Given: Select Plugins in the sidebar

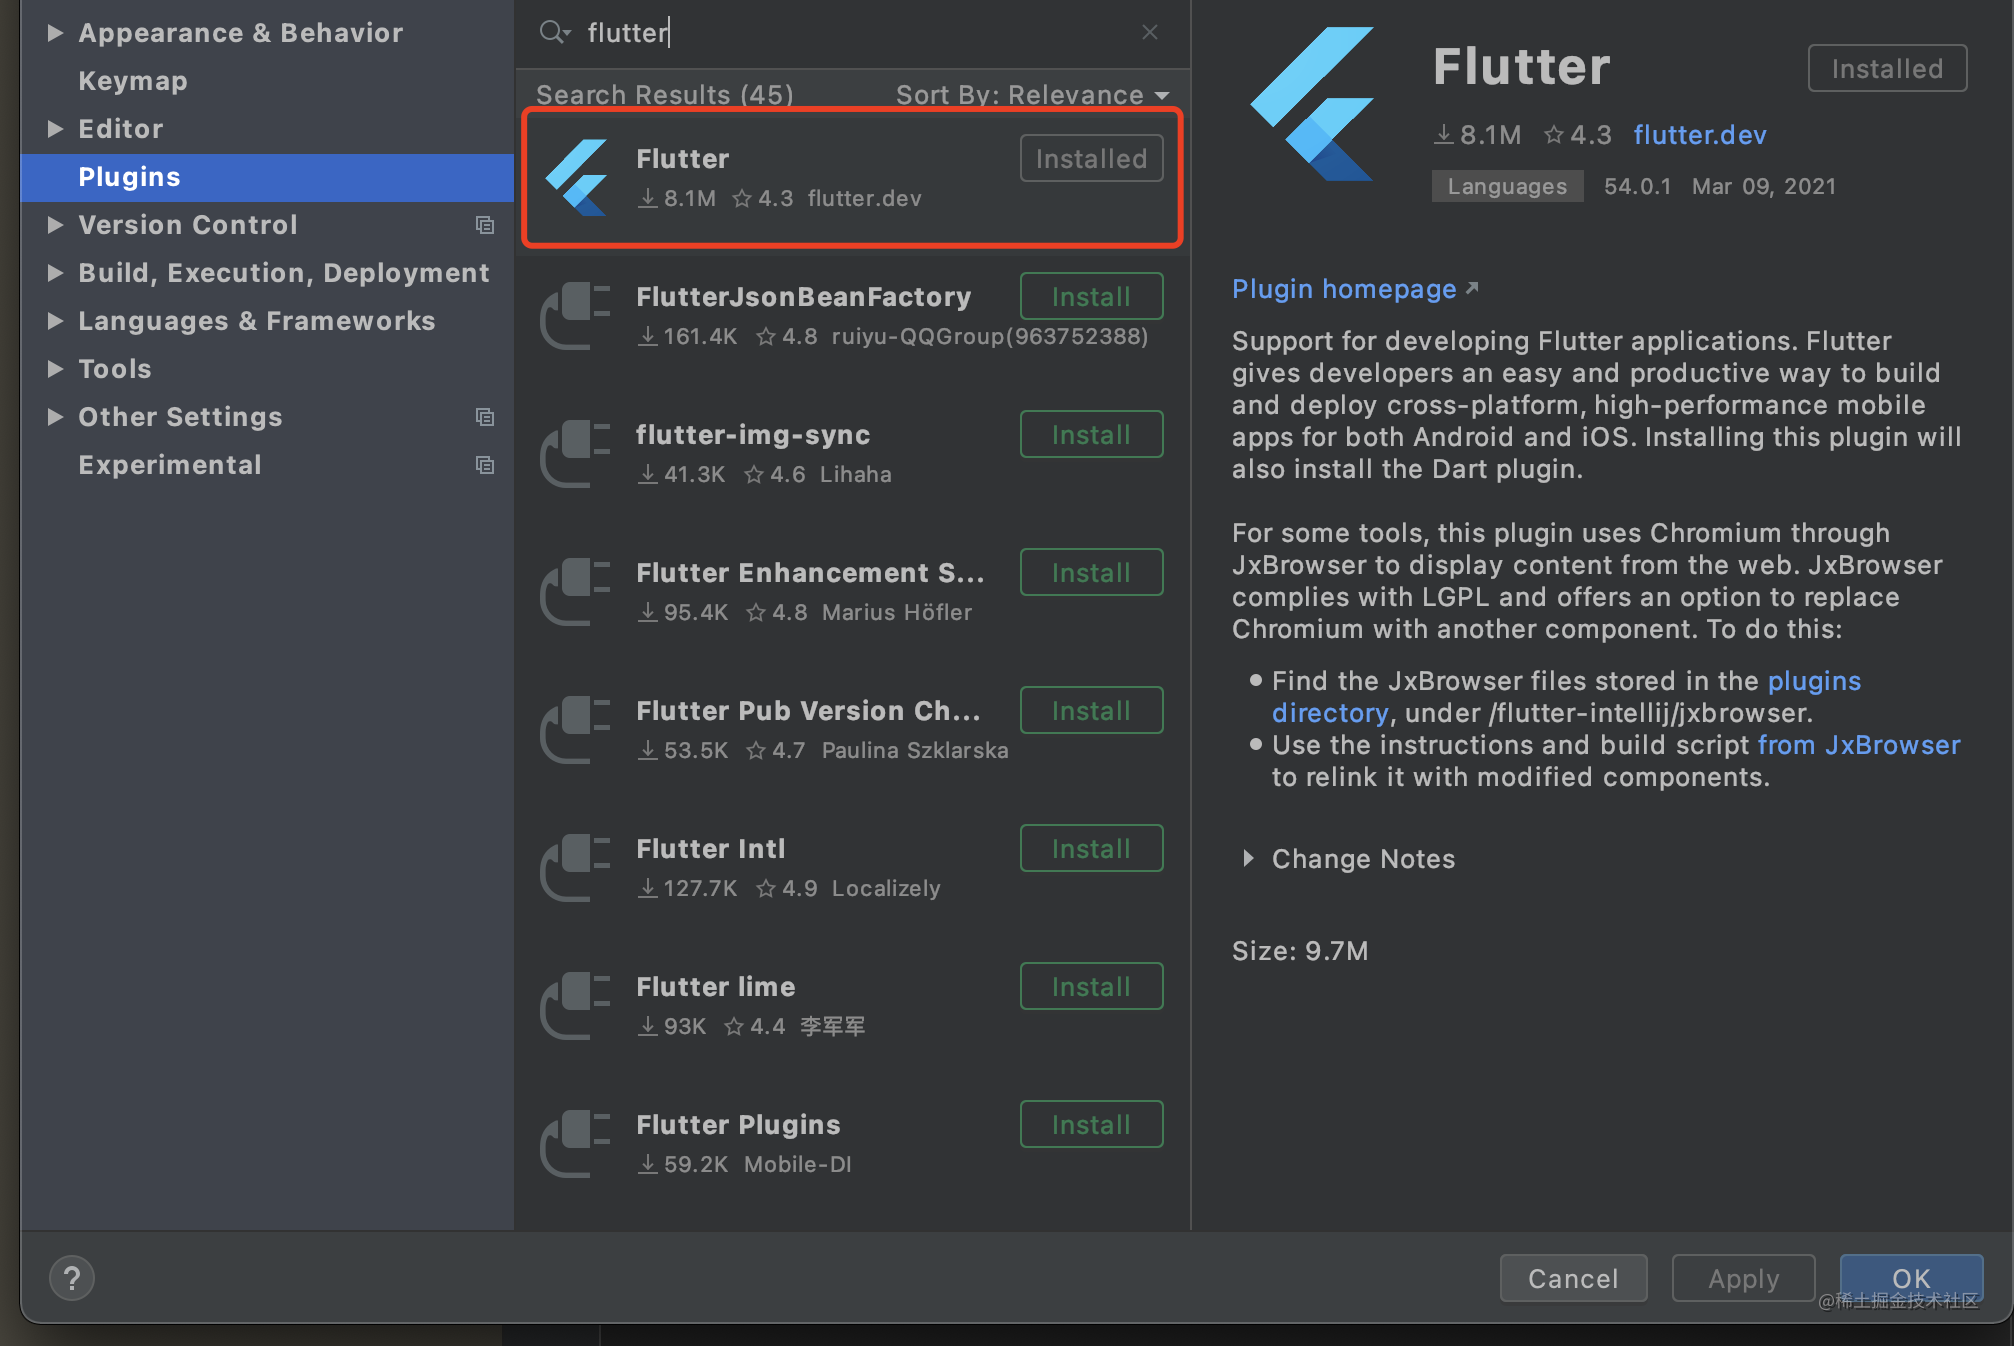Looking at the screenshot, I should 129,177.
